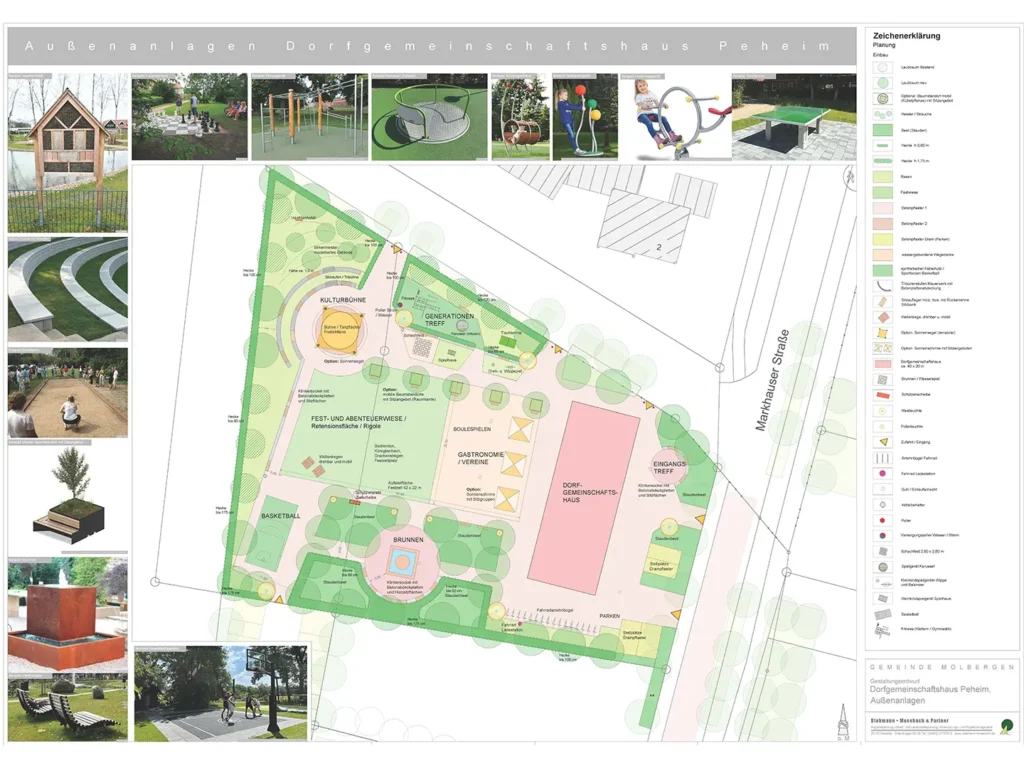Viewport: 1024px width, 768px height.
Task: Click the climbing fitness frame photo
Action: (310, 116)
